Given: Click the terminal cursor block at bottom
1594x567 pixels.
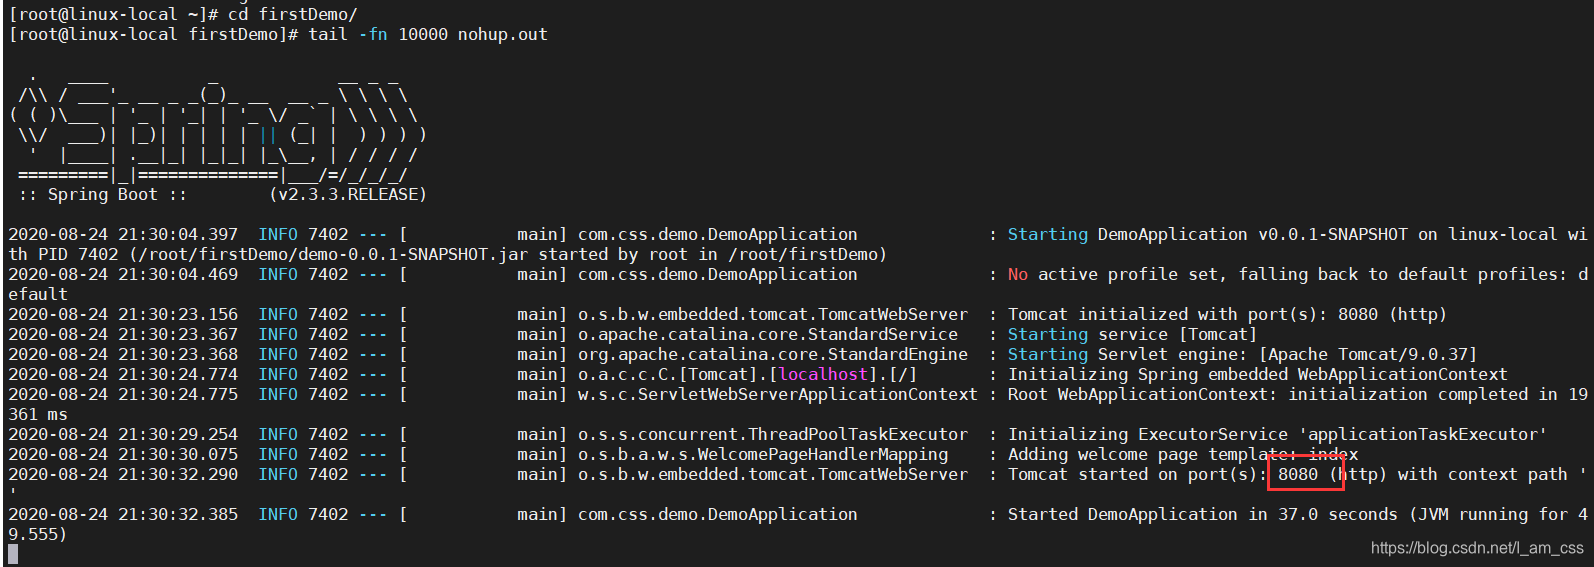Looking at the screenshot, I should [13, 554].
